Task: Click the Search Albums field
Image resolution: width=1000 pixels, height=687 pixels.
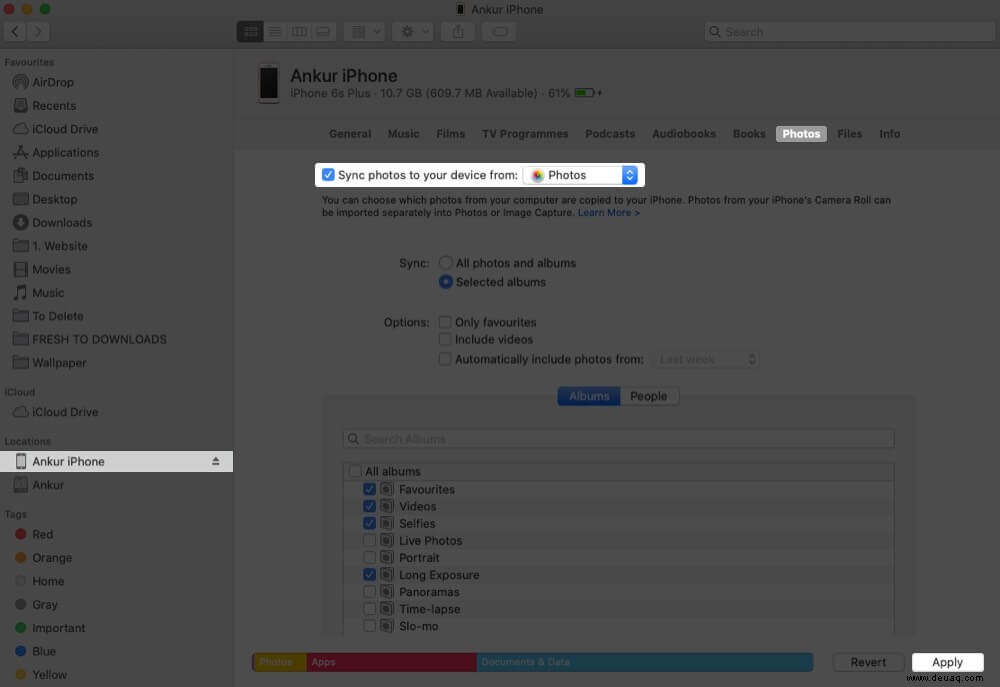Action: pyautogui.click(x=619, y=439)
